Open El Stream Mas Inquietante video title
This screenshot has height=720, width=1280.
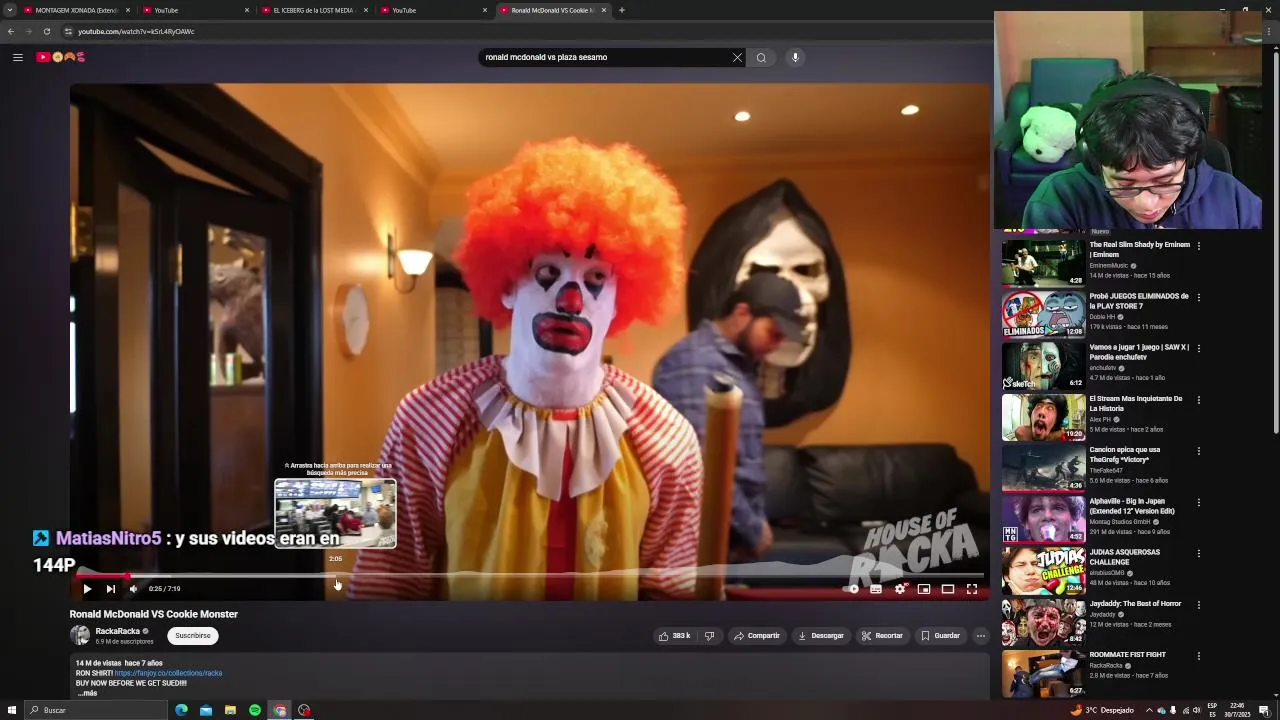click(1136, 403)
